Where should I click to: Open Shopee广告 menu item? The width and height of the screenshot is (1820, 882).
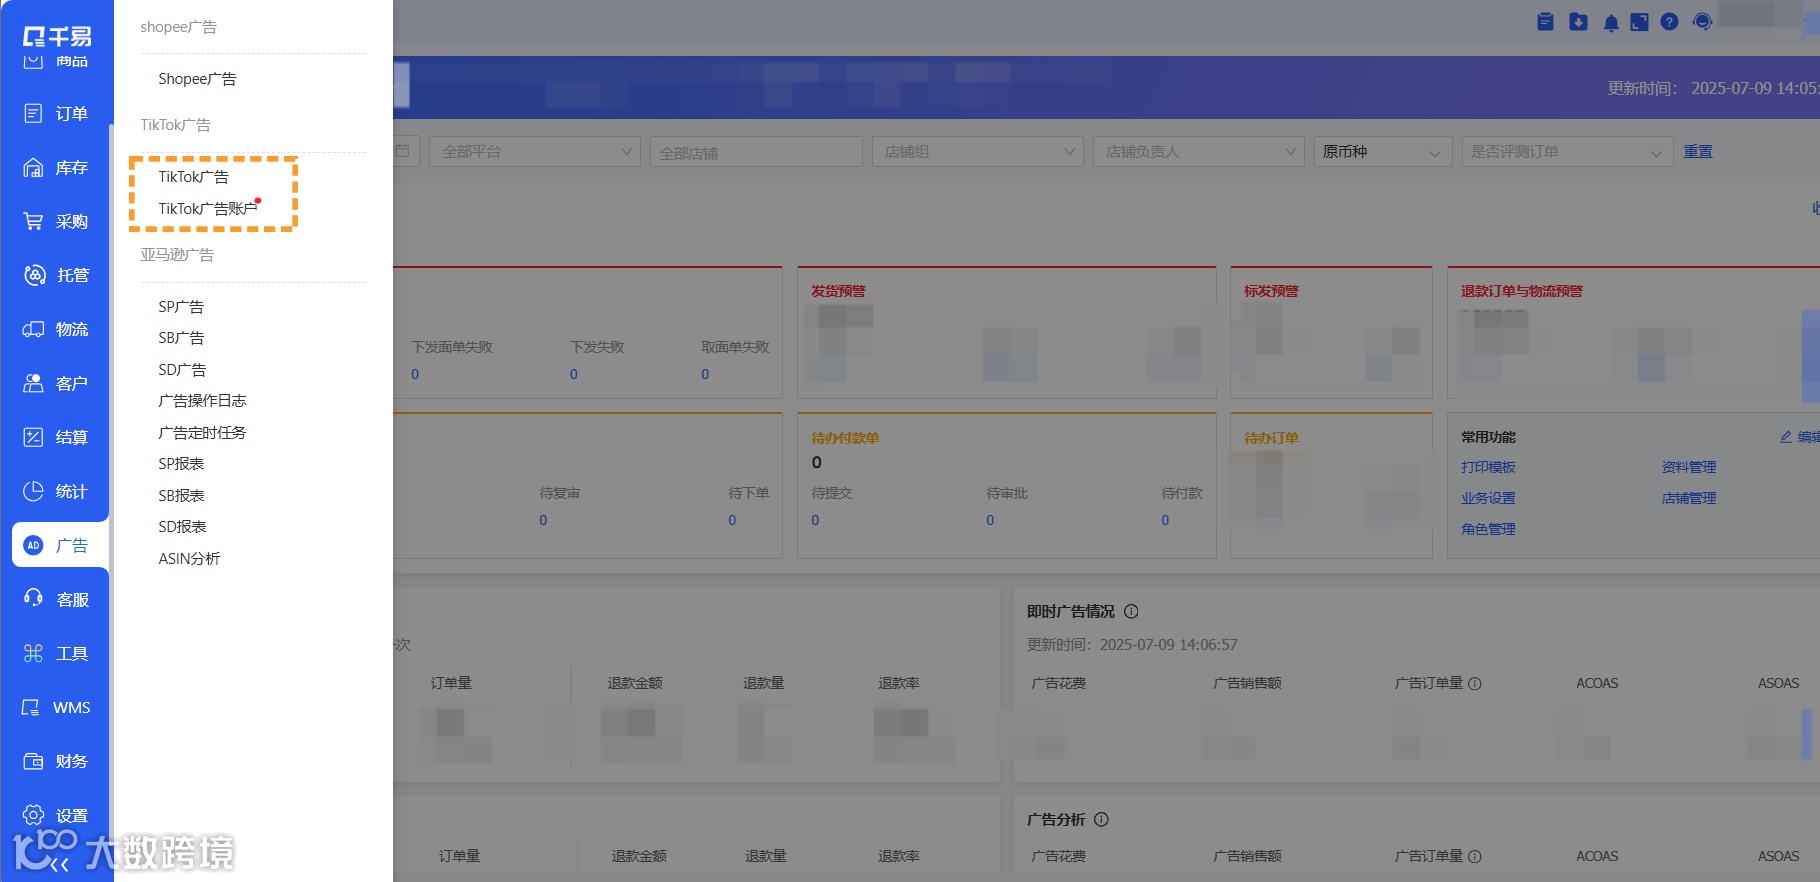coord(197,79)
